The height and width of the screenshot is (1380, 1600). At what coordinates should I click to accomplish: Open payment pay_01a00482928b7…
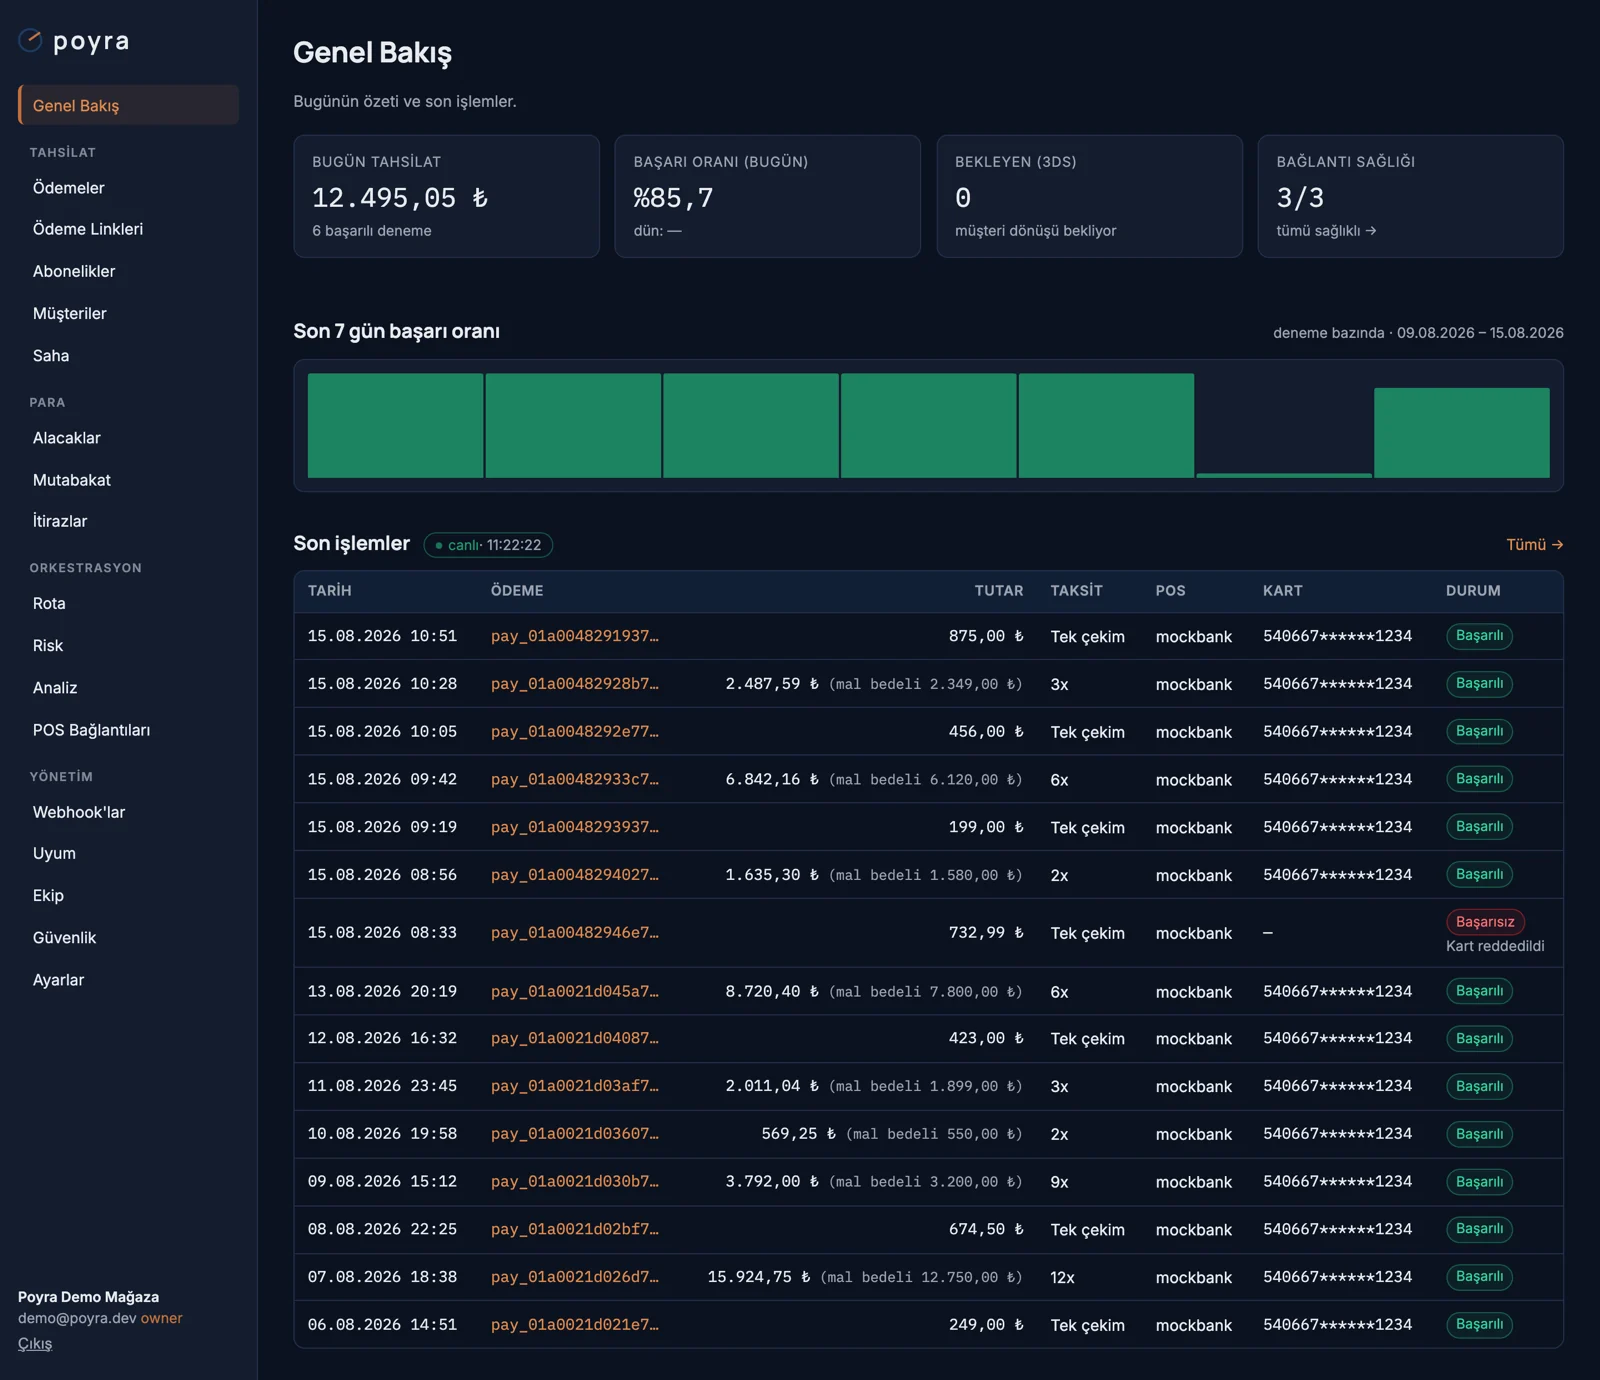574,684
